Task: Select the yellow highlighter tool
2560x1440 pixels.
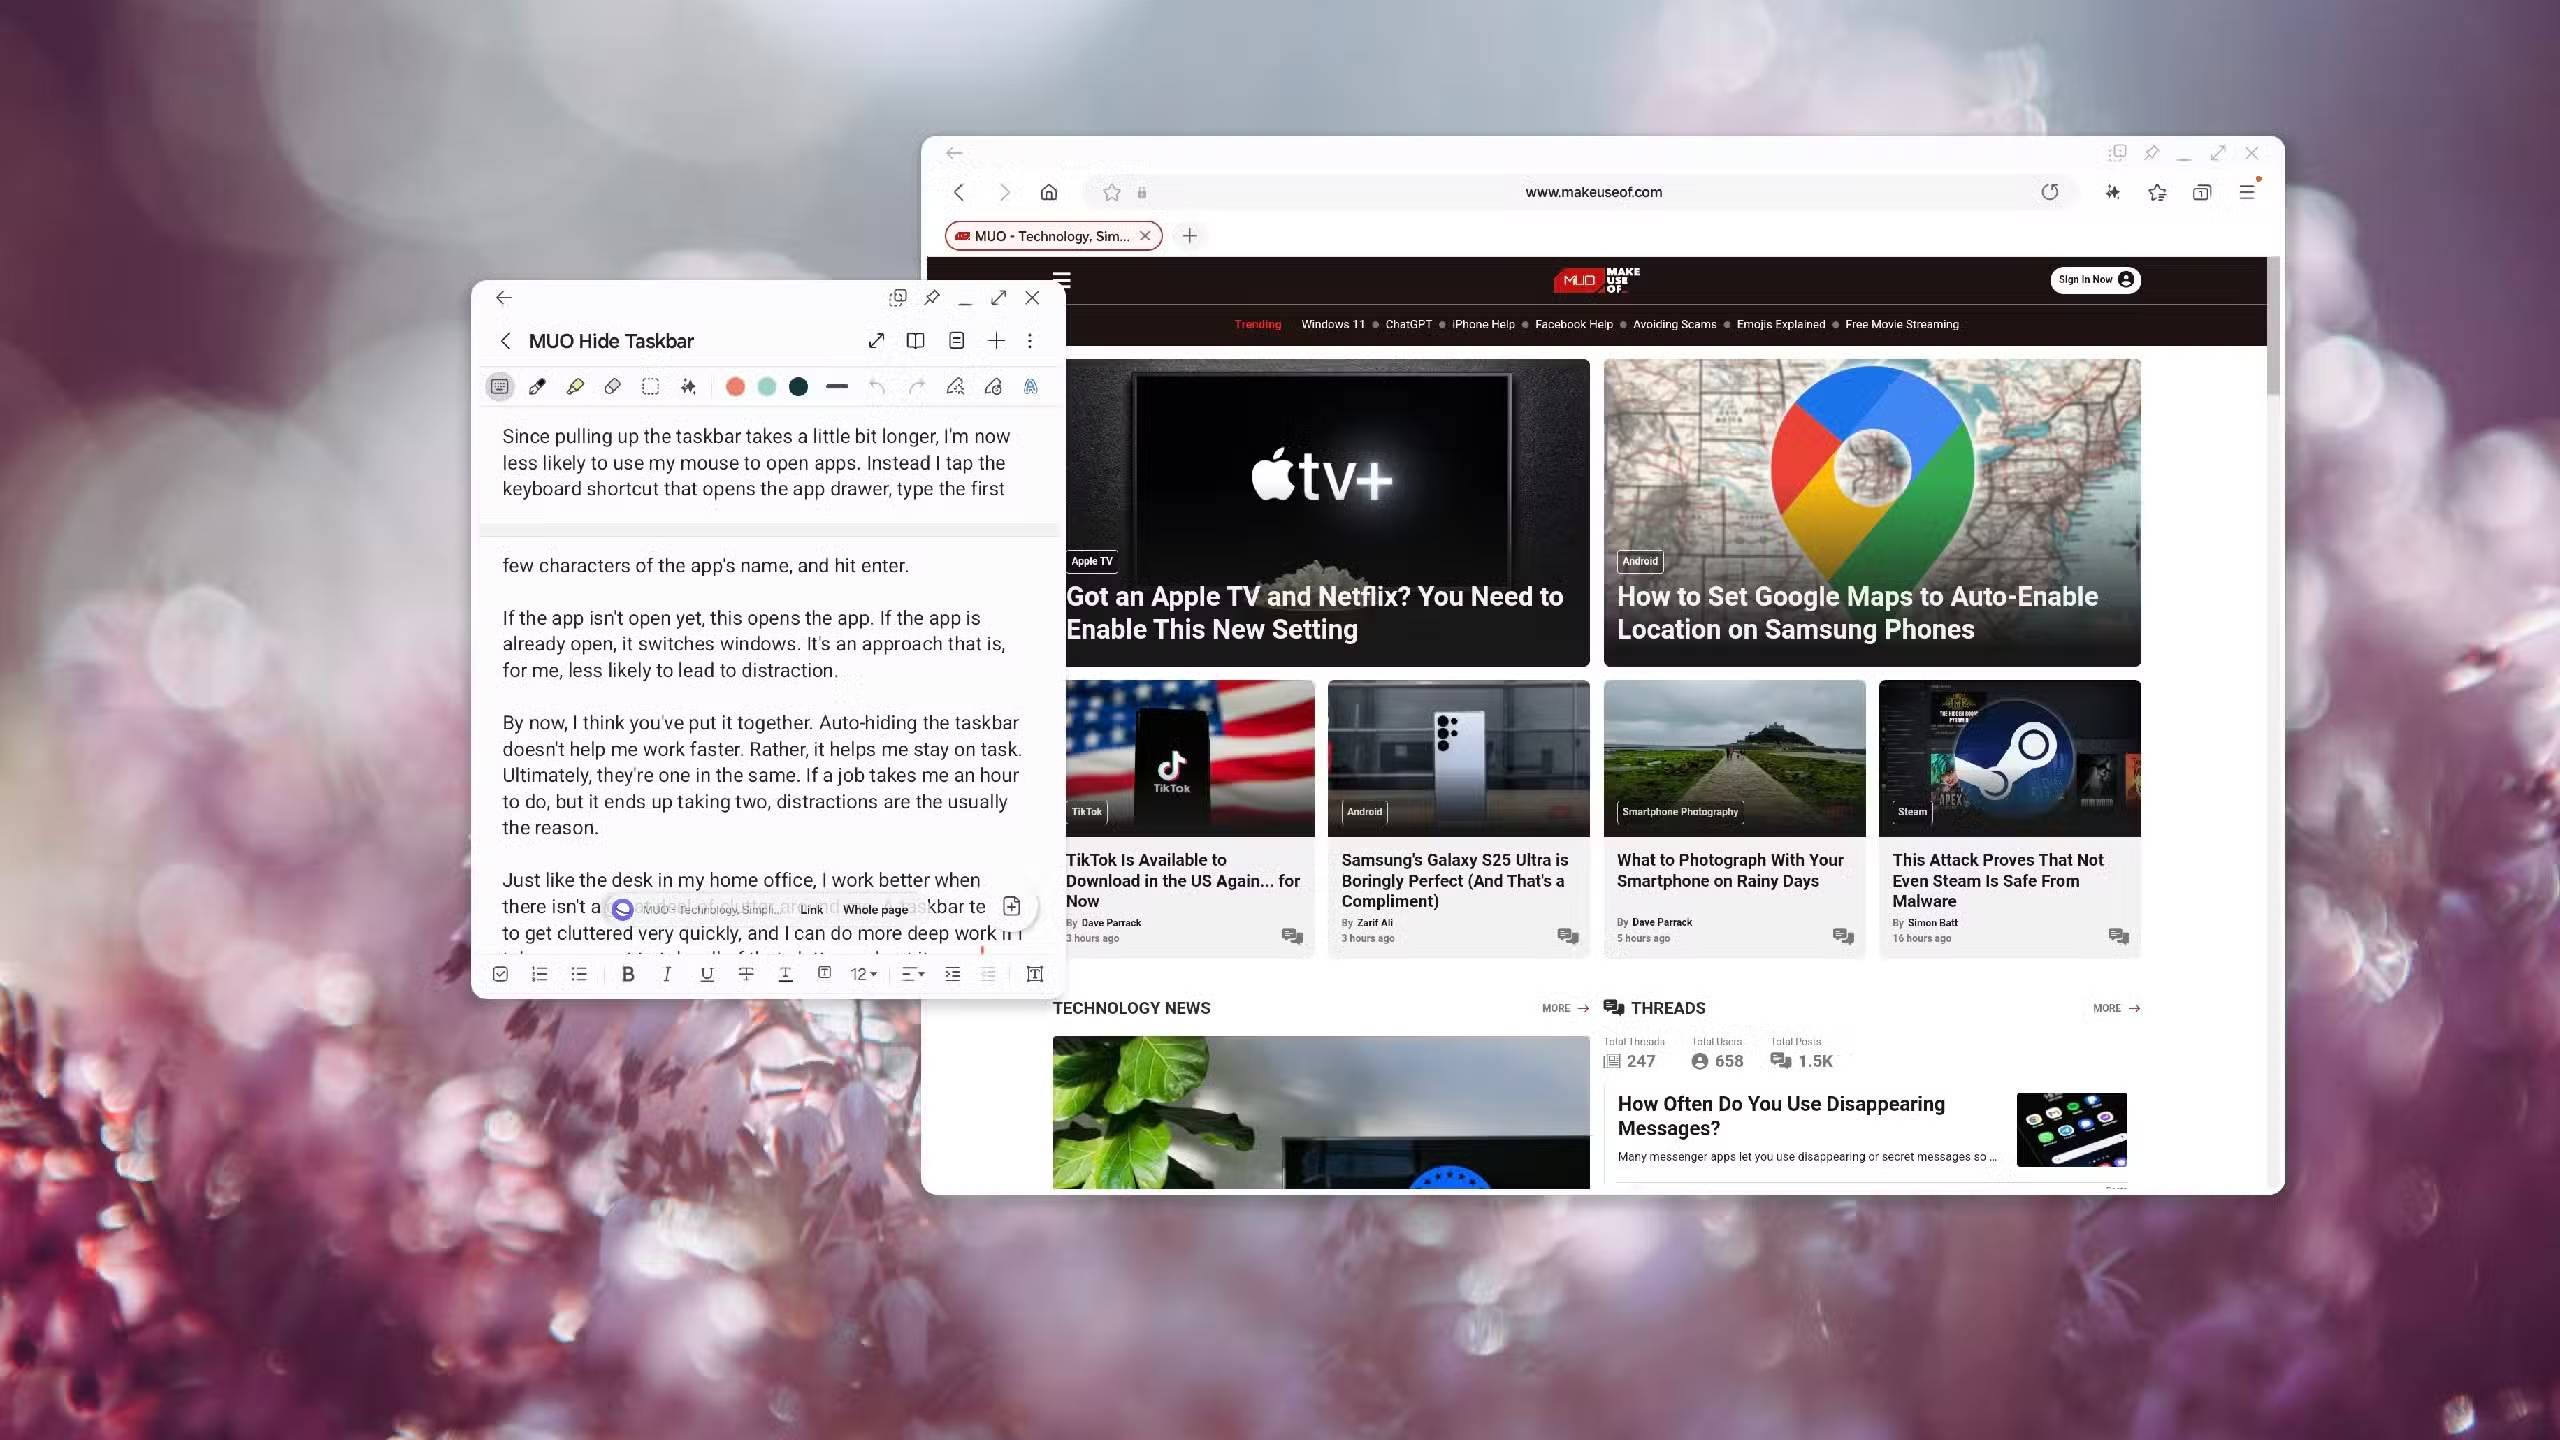Action: point(575,387)
